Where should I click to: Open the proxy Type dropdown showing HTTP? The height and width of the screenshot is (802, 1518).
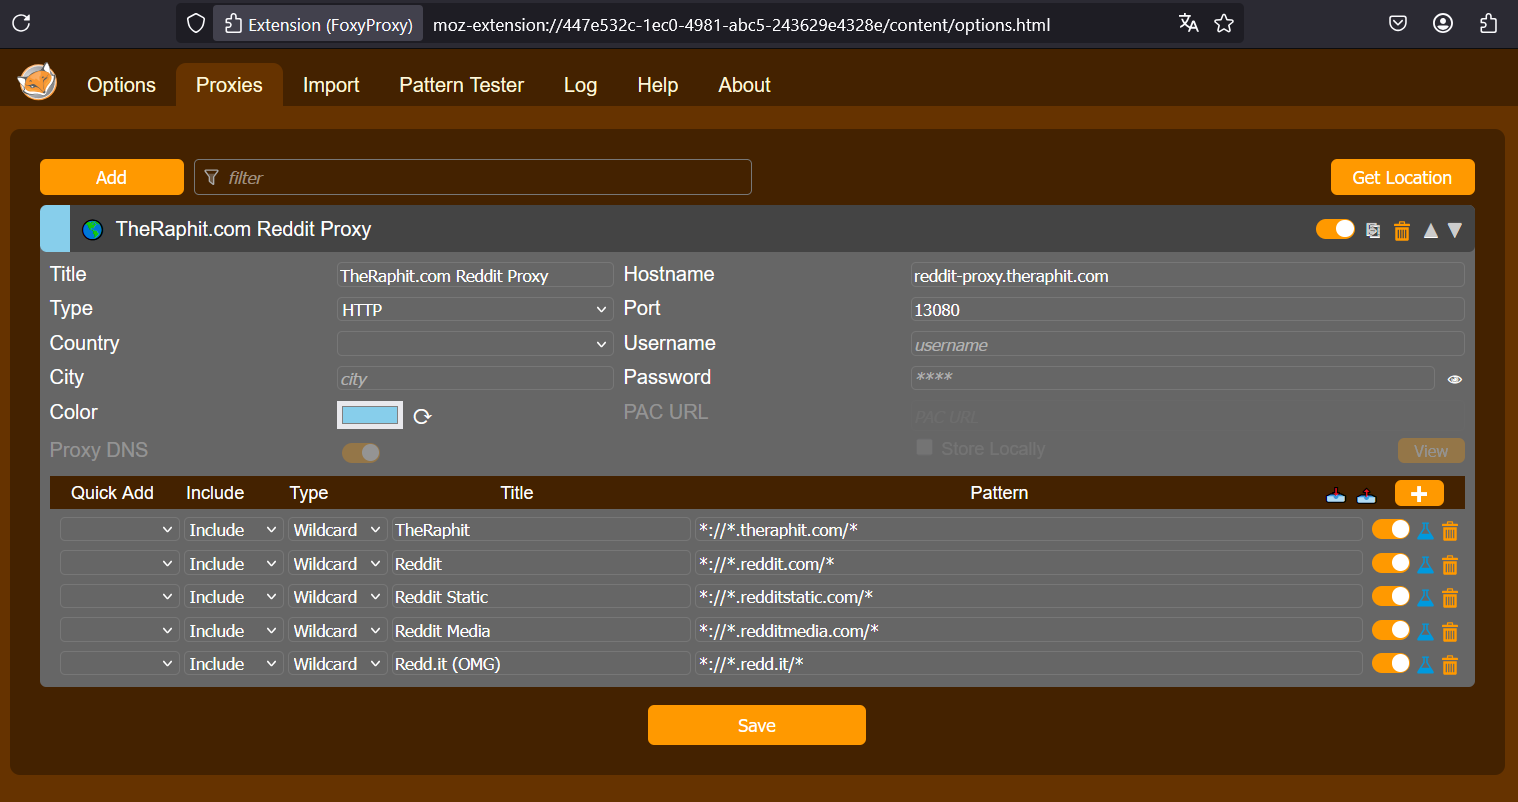[475, 310]
